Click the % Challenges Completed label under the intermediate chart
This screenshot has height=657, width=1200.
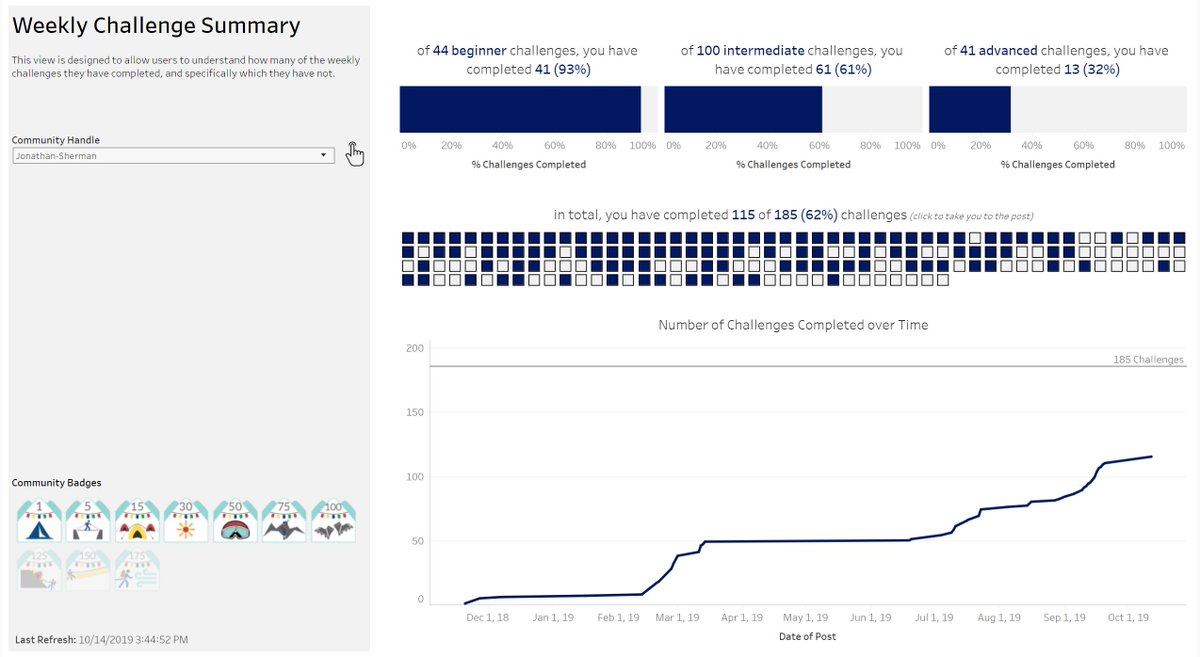point(793,164)
